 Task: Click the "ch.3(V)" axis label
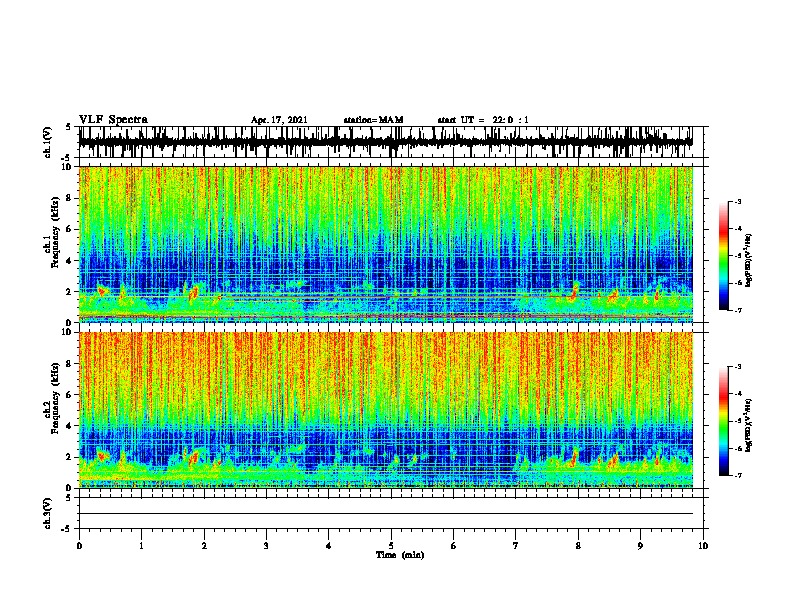coord(48,513)
